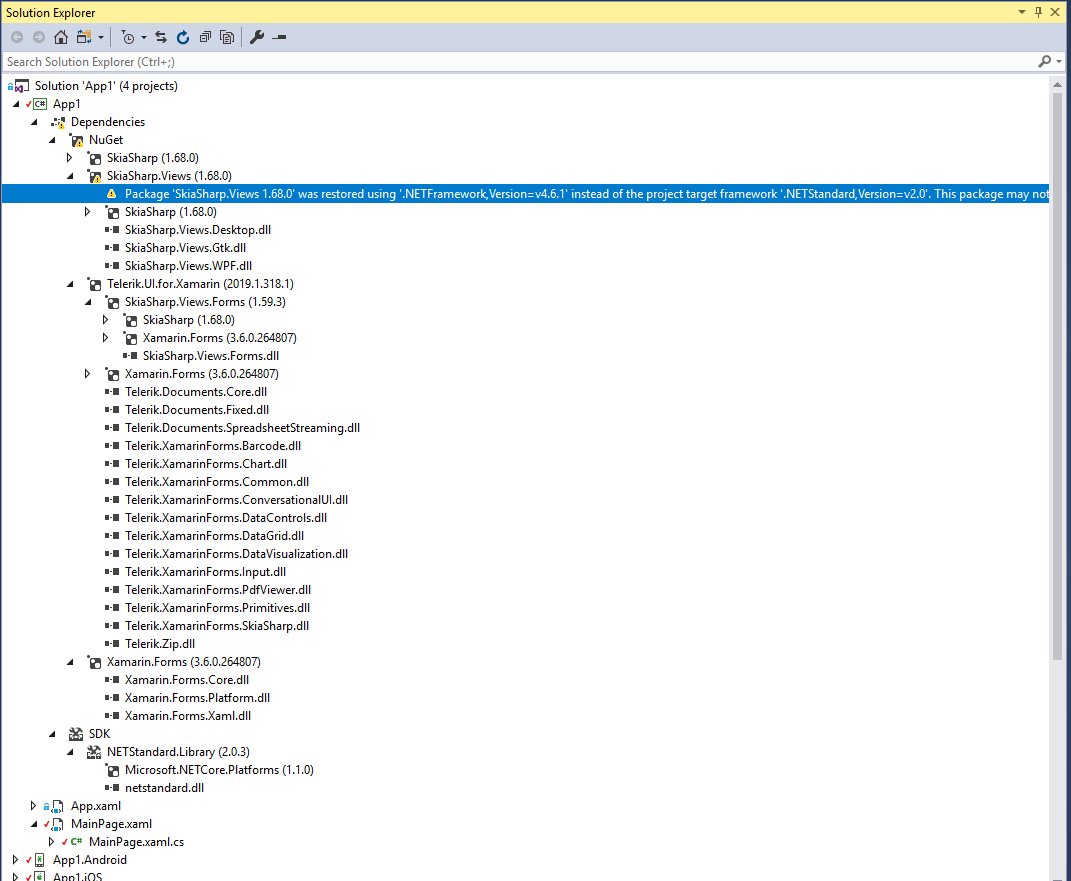The height and width of the screenshot is (881, 1071).
Task: Click the SDK node icon
Action: pyautogui.click(x=76, y=734)
